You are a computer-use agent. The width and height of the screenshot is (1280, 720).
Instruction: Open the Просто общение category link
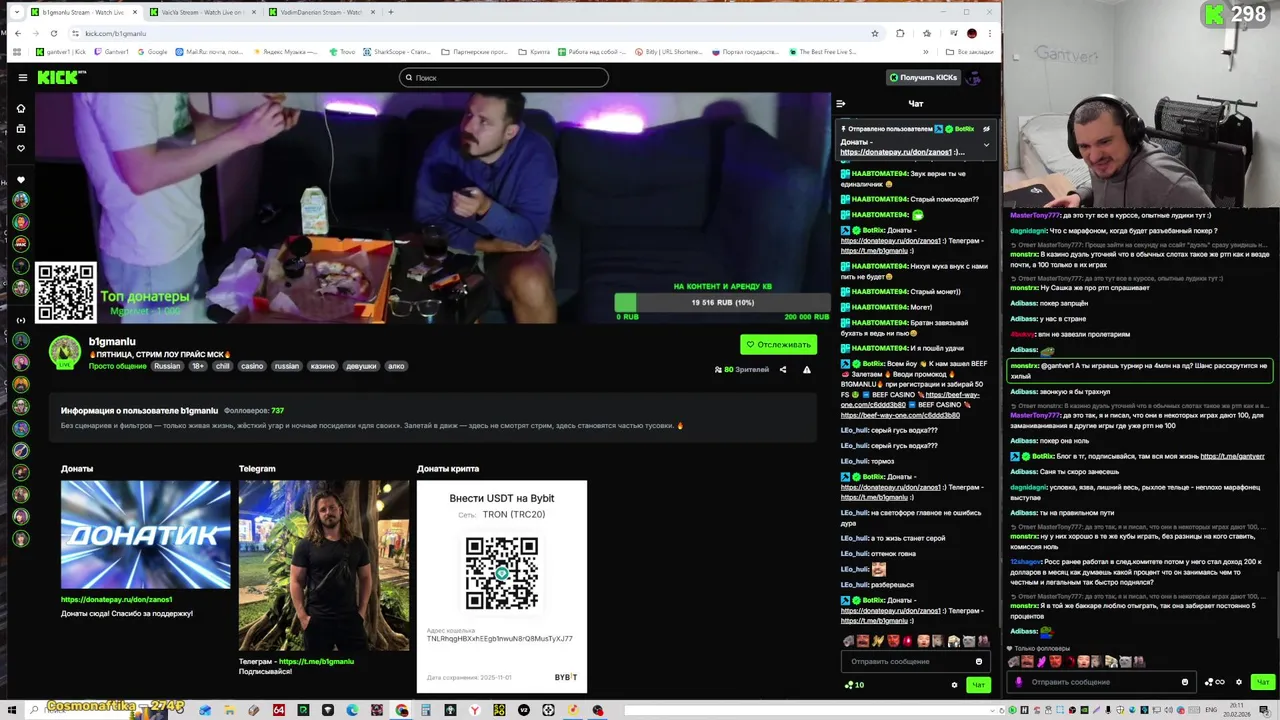(x=118, y=366)
